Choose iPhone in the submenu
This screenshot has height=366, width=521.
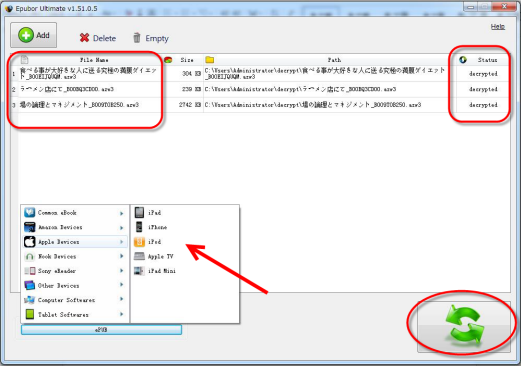[185, 227]
